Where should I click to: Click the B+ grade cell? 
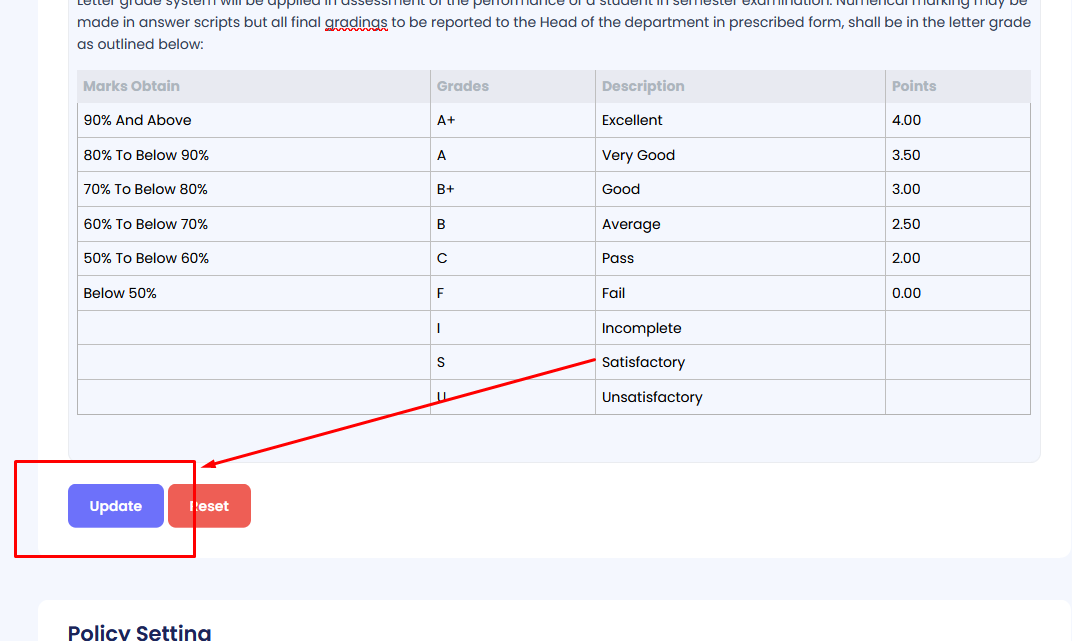click(446, 189)
